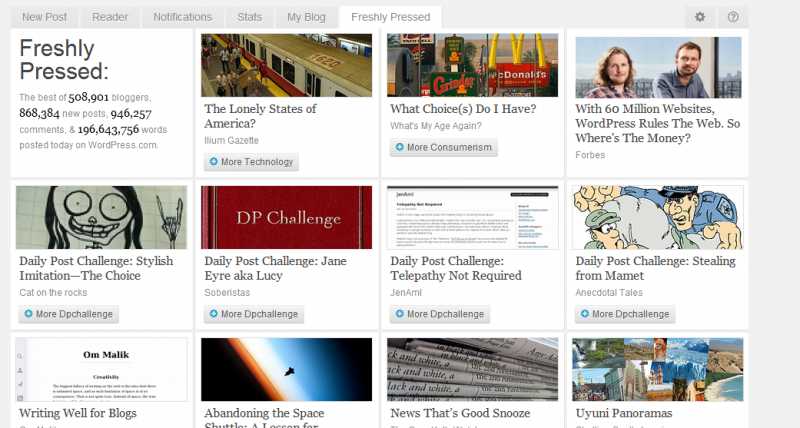Click More Dpchallenge under Cat on the rocks
The height and width of the screenshot is (428, 800).
tap(68, 314)
